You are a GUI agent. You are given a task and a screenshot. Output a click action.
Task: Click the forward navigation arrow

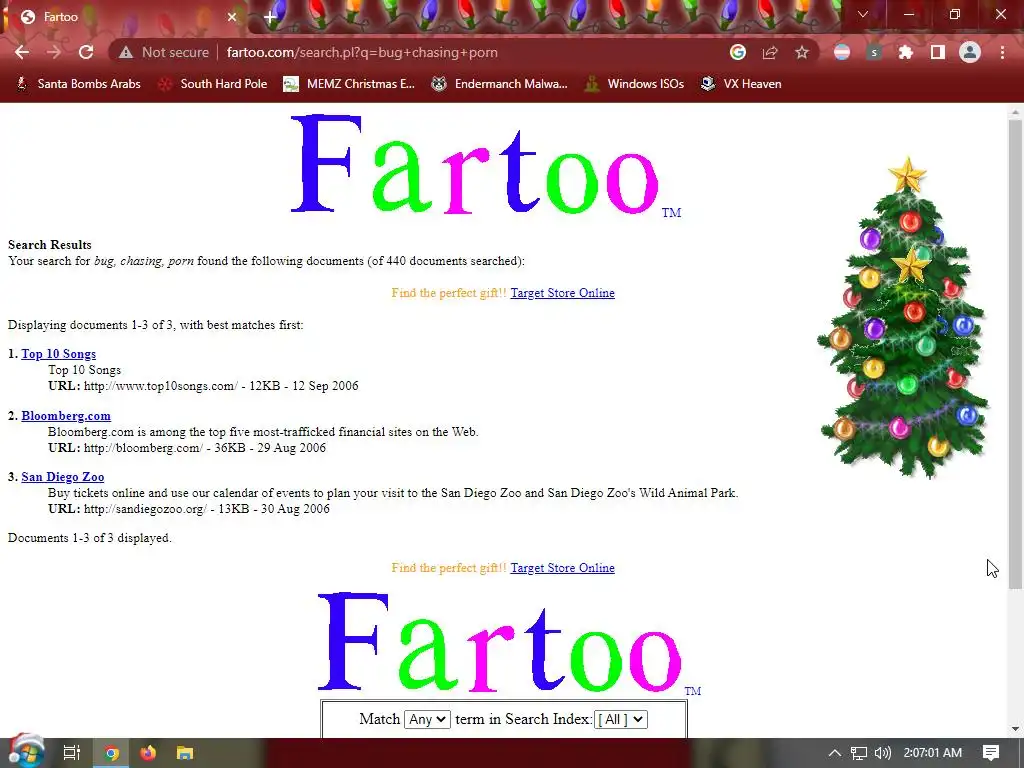tap(54, 52)
